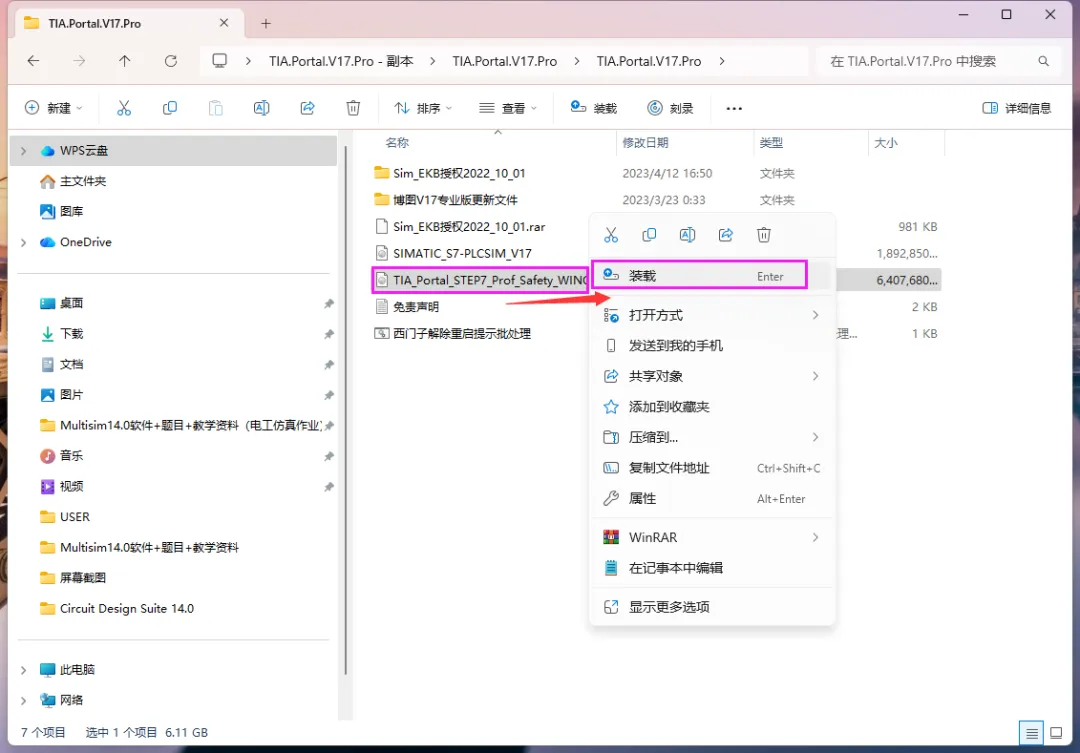The width and height of the screenshot is (1080, 753).
Task: Choose 添加到收藏夹 in the context menu
Action: pos(713,406)
